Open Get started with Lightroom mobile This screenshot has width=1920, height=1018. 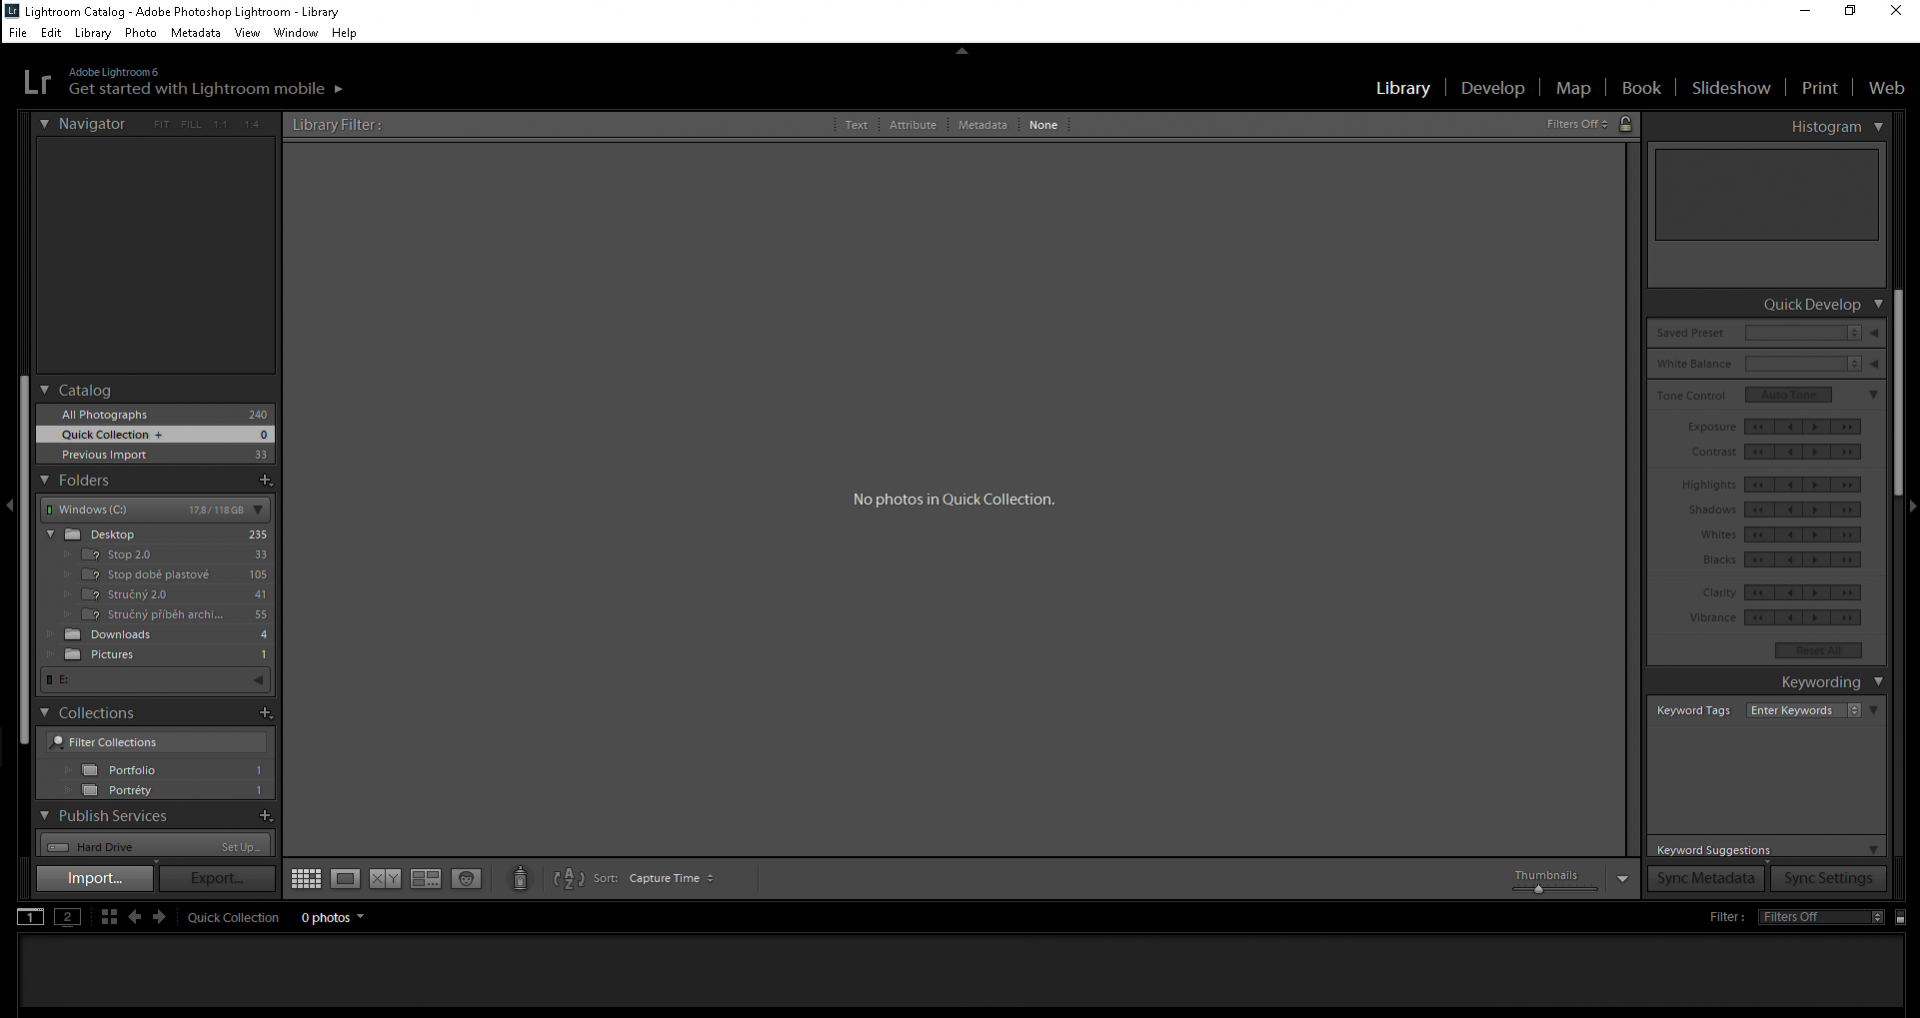click(x=205, y=89)
